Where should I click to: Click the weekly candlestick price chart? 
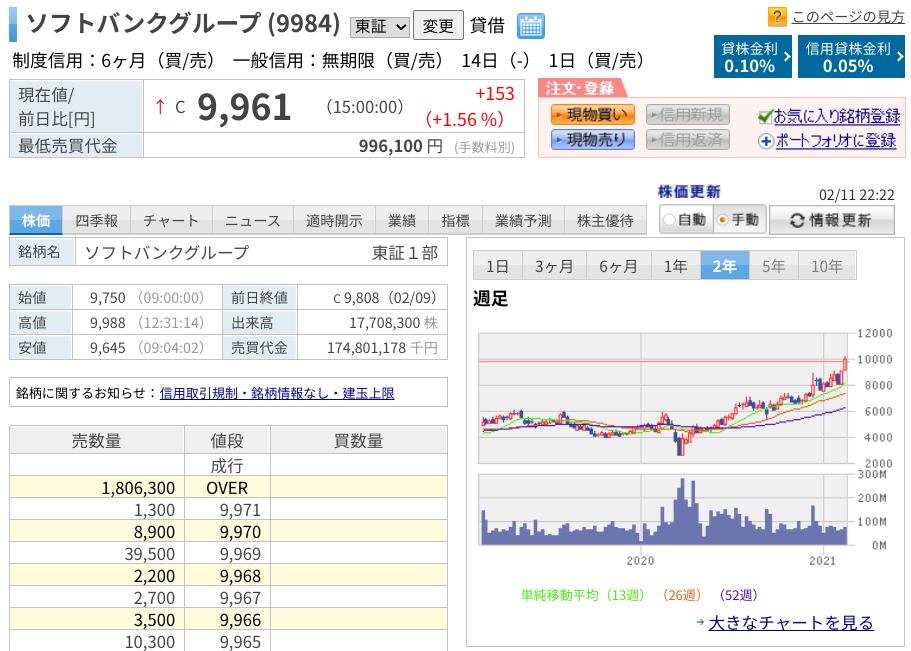click(663, 398)
